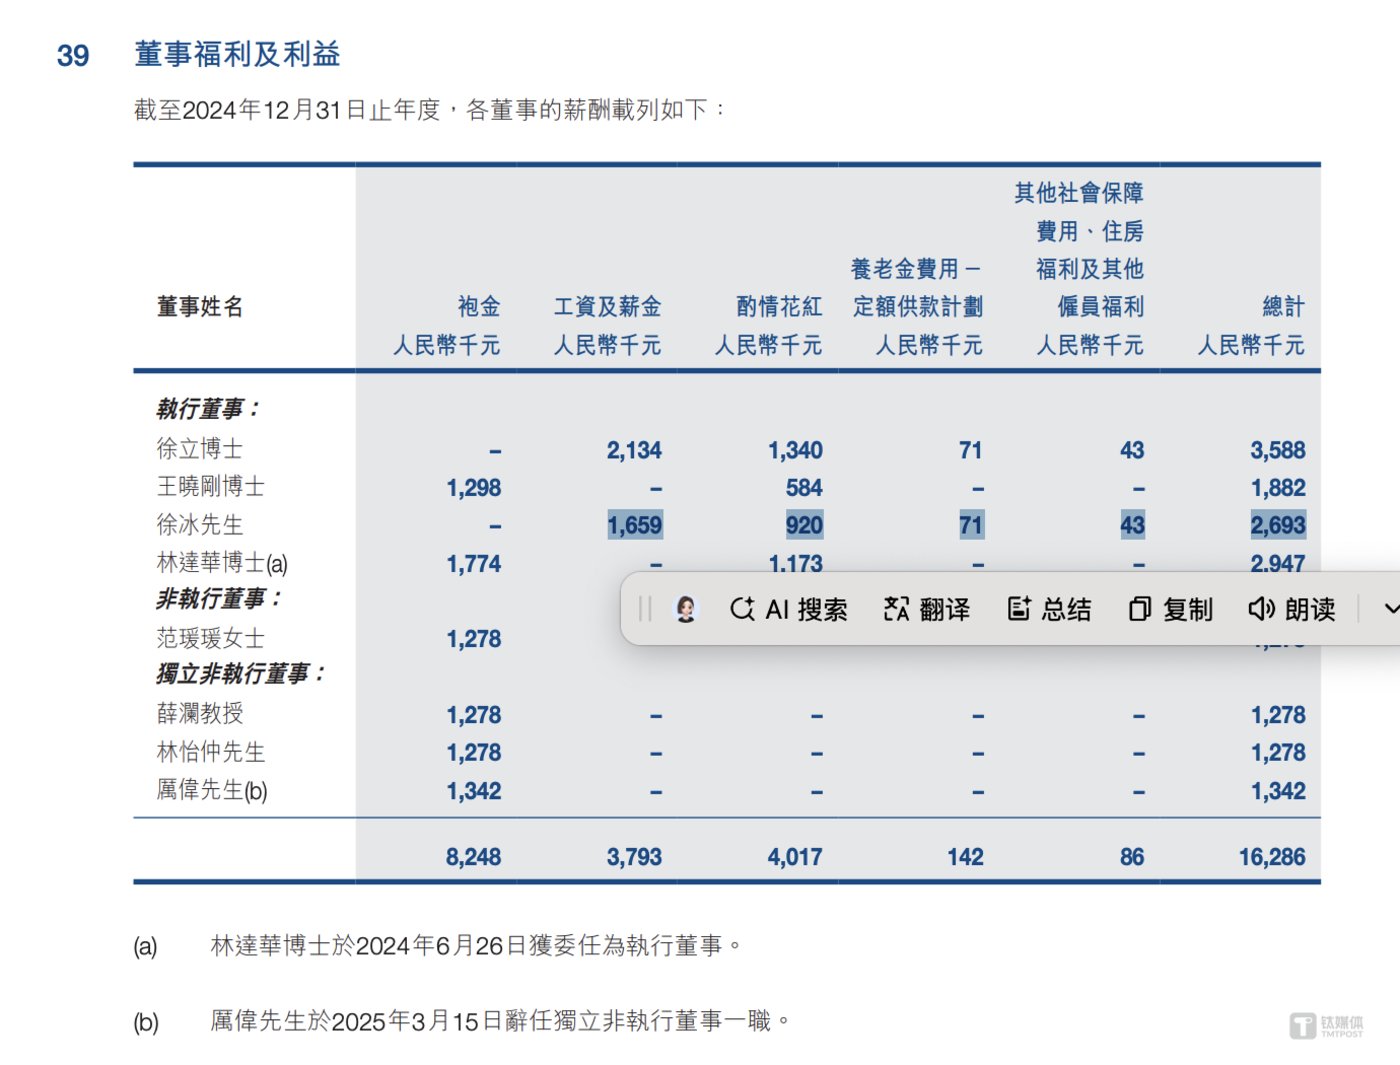This screenshot has height=1065, width=1400.
Task: Click the section heading 董事福利及利益
Action: 237,54
